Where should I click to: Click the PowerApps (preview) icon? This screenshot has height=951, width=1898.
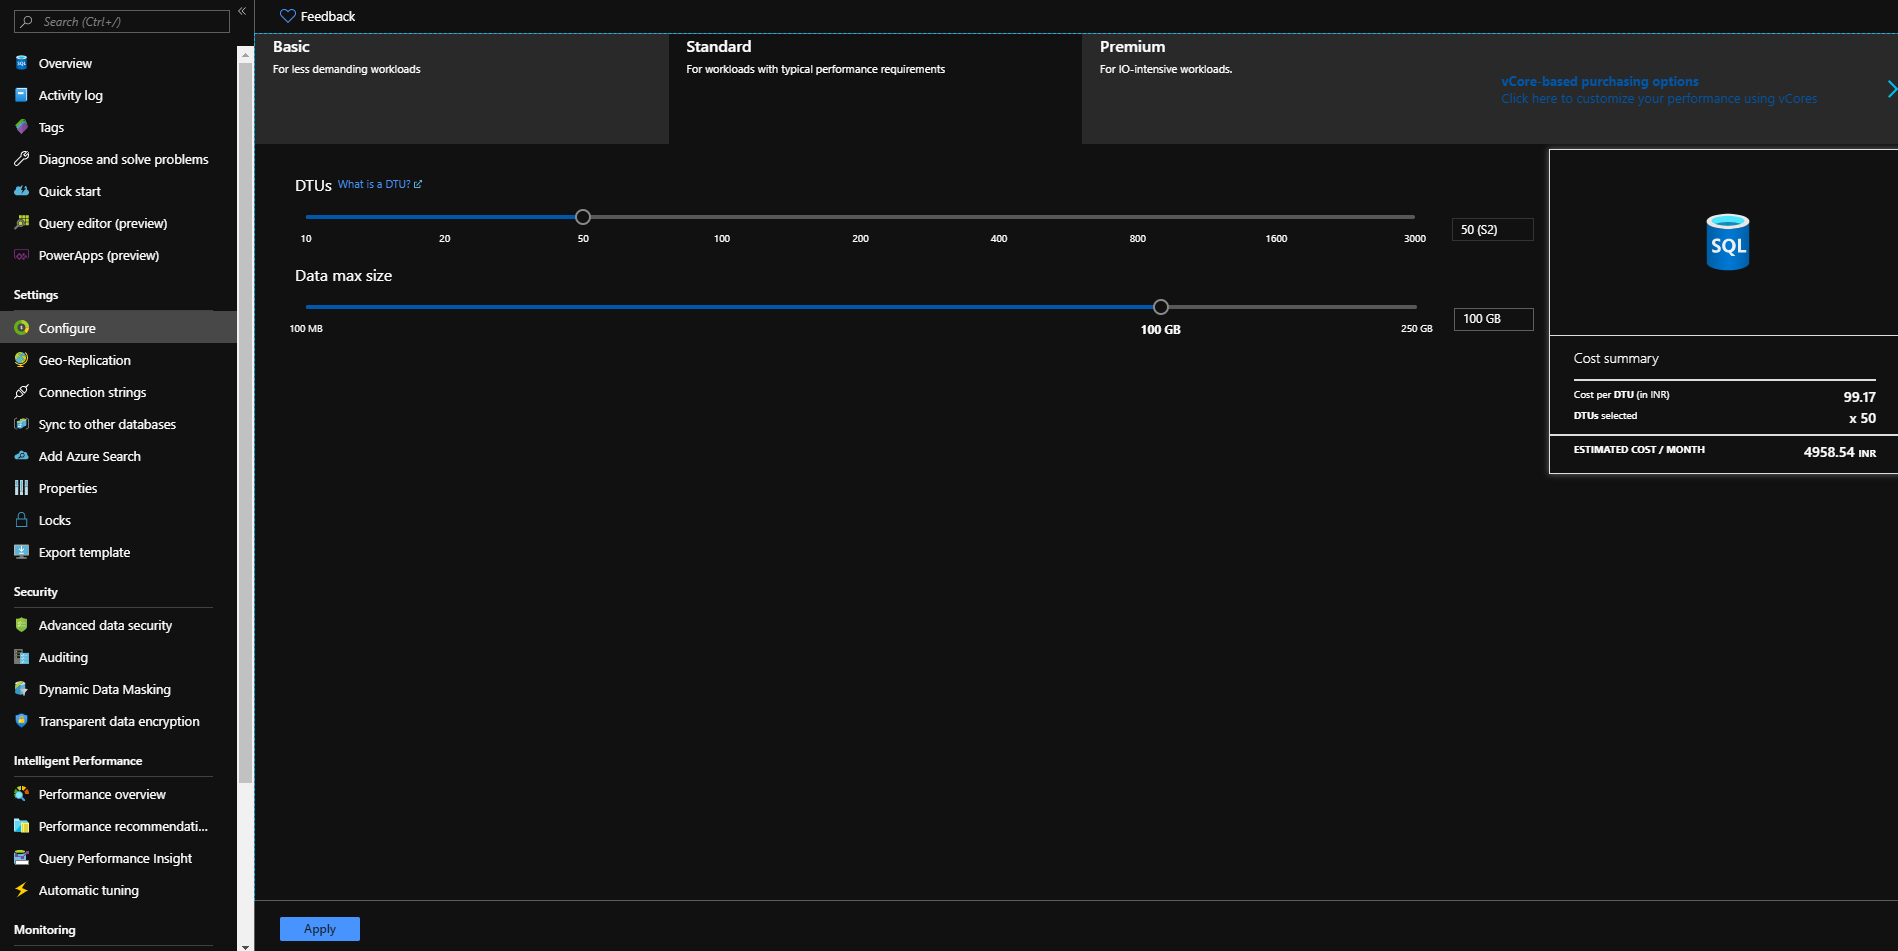click(x=21, y=255)
